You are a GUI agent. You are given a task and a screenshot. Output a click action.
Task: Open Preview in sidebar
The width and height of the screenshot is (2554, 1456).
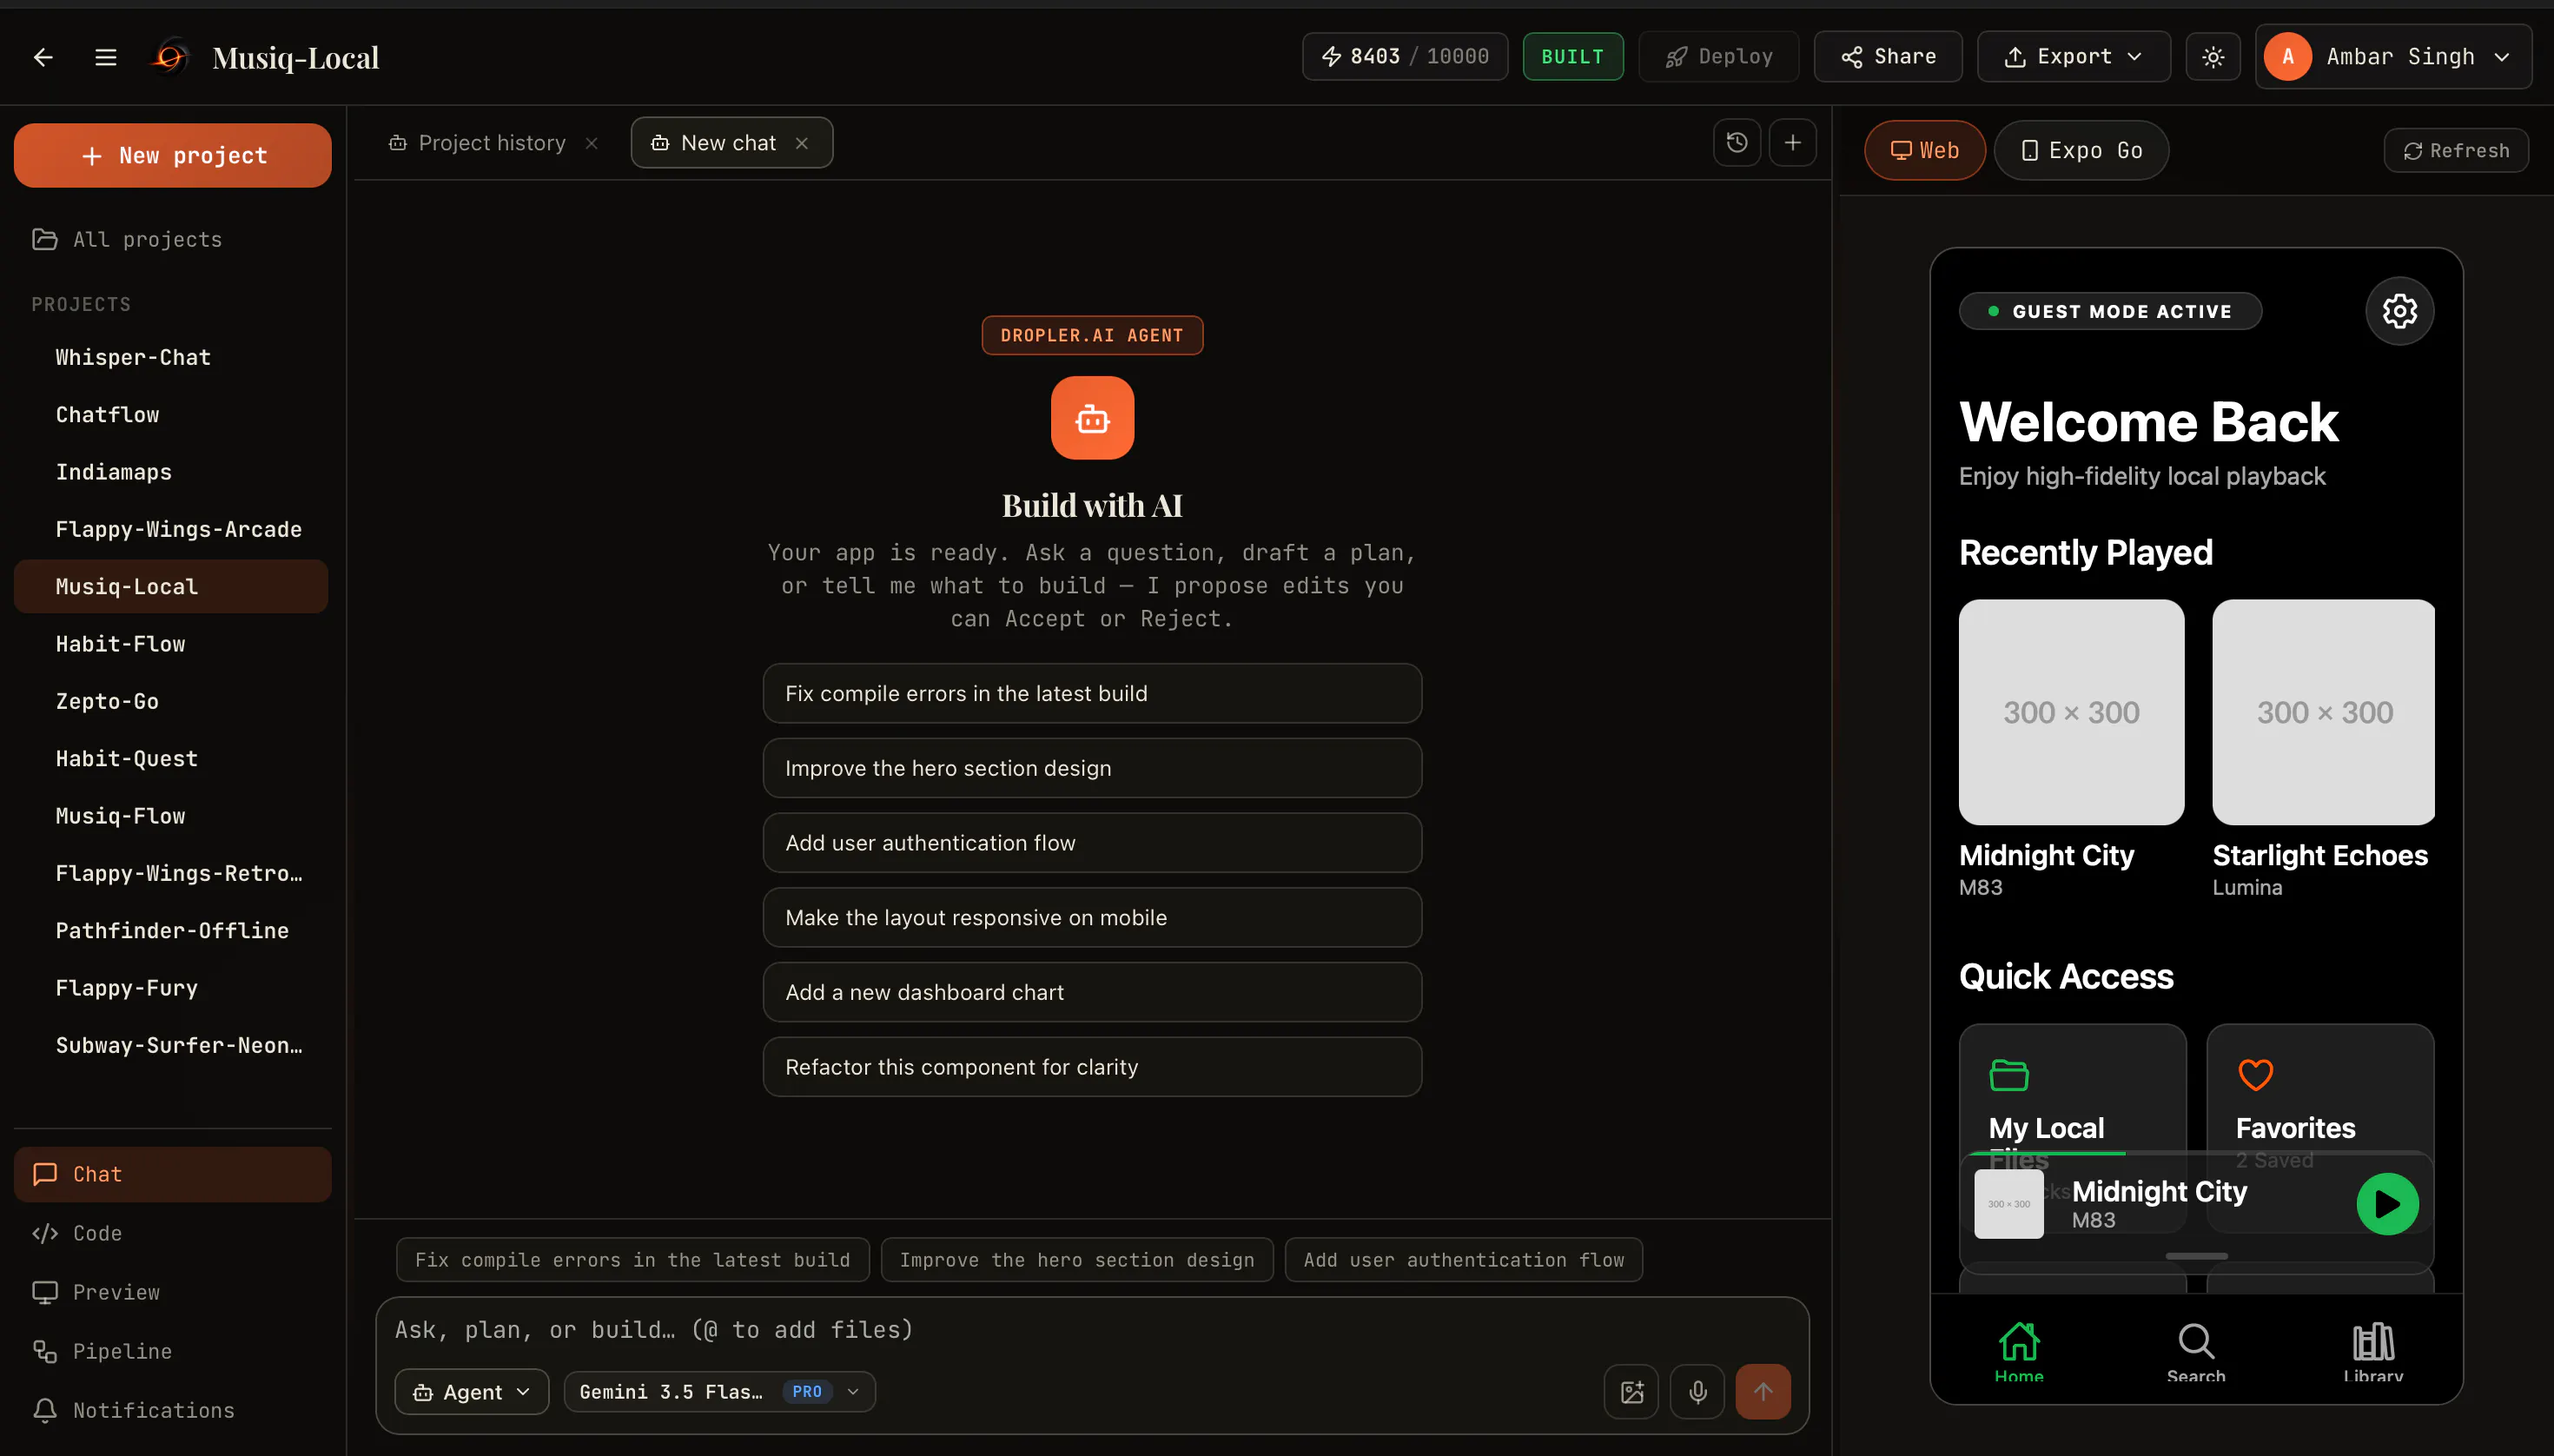[x=173, y=1292]
